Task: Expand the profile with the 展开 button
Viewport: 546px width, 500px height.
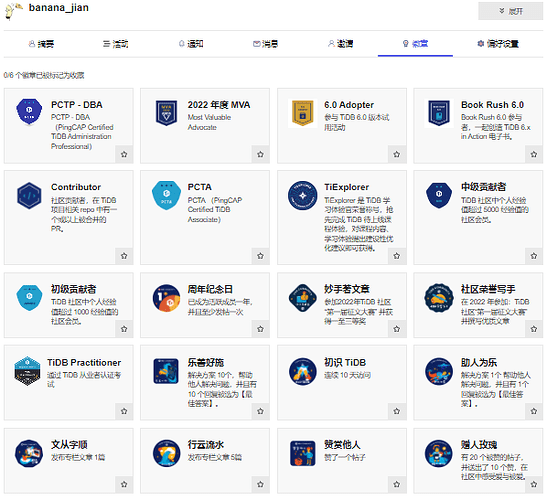Action: (510, 11)
